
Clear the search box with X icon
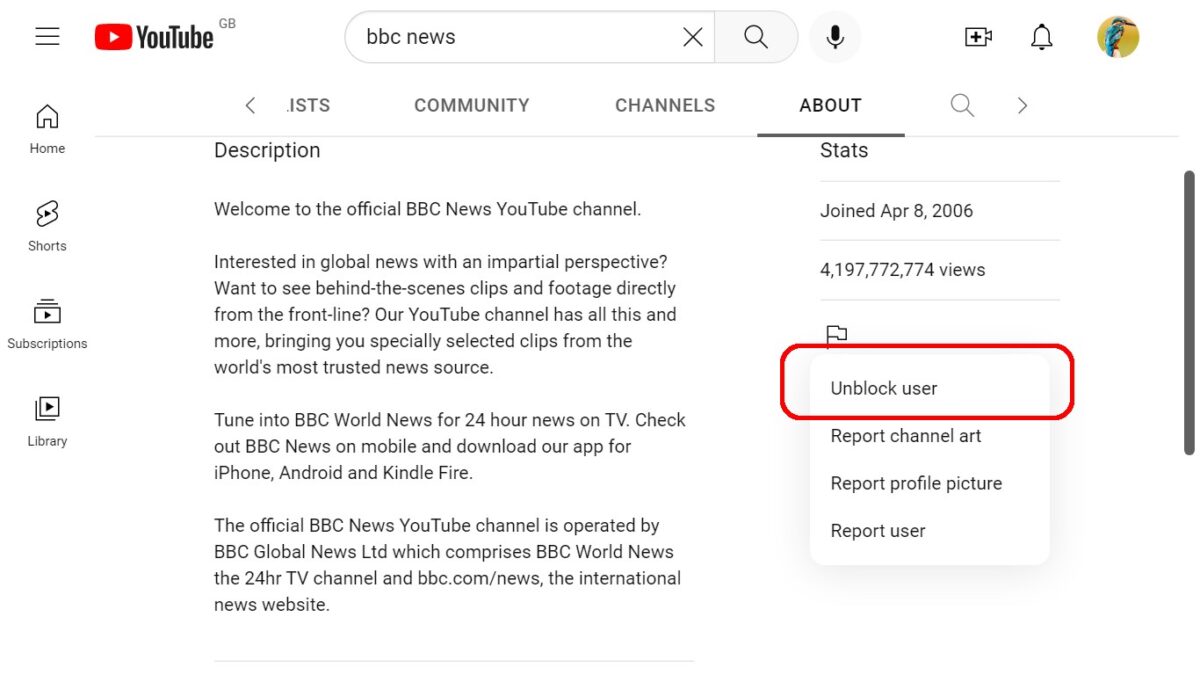click(692, 37)
